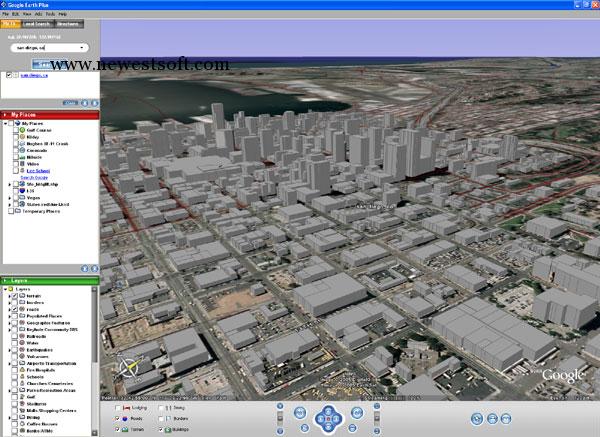The height and width of the screenshot is (437, 600).
Task: Uncheck Terrain in the Layers tree
Action: (x=15, y=296)
